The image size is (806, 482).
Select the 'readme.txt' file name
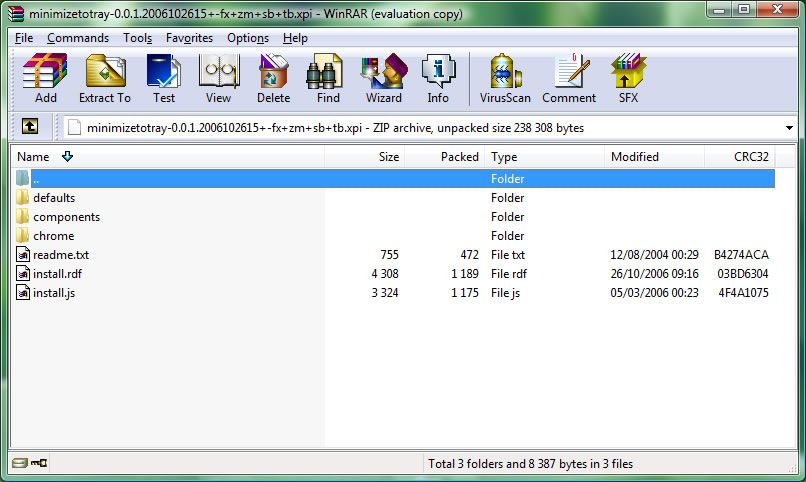pyautogui.click(x=61, y=255)
